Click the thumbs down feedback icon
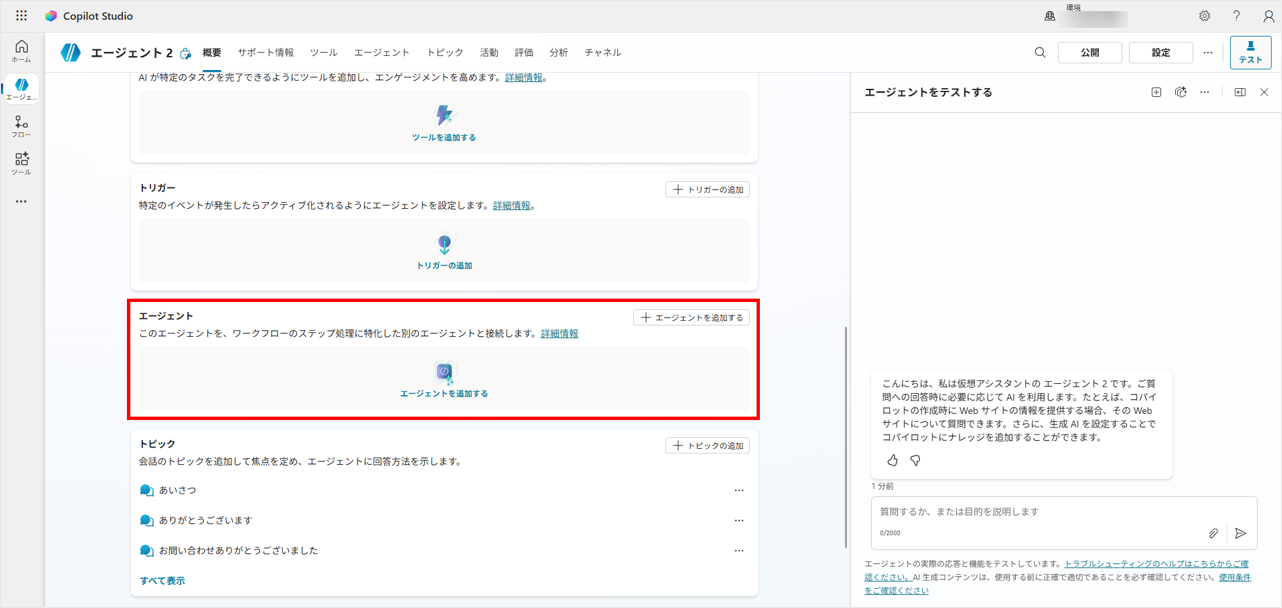Screen dimensions: 1282x608 click(915, 460)
